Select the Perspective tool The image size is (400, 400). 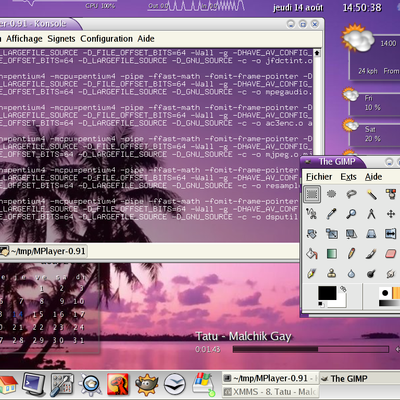[x=371, y=234]
